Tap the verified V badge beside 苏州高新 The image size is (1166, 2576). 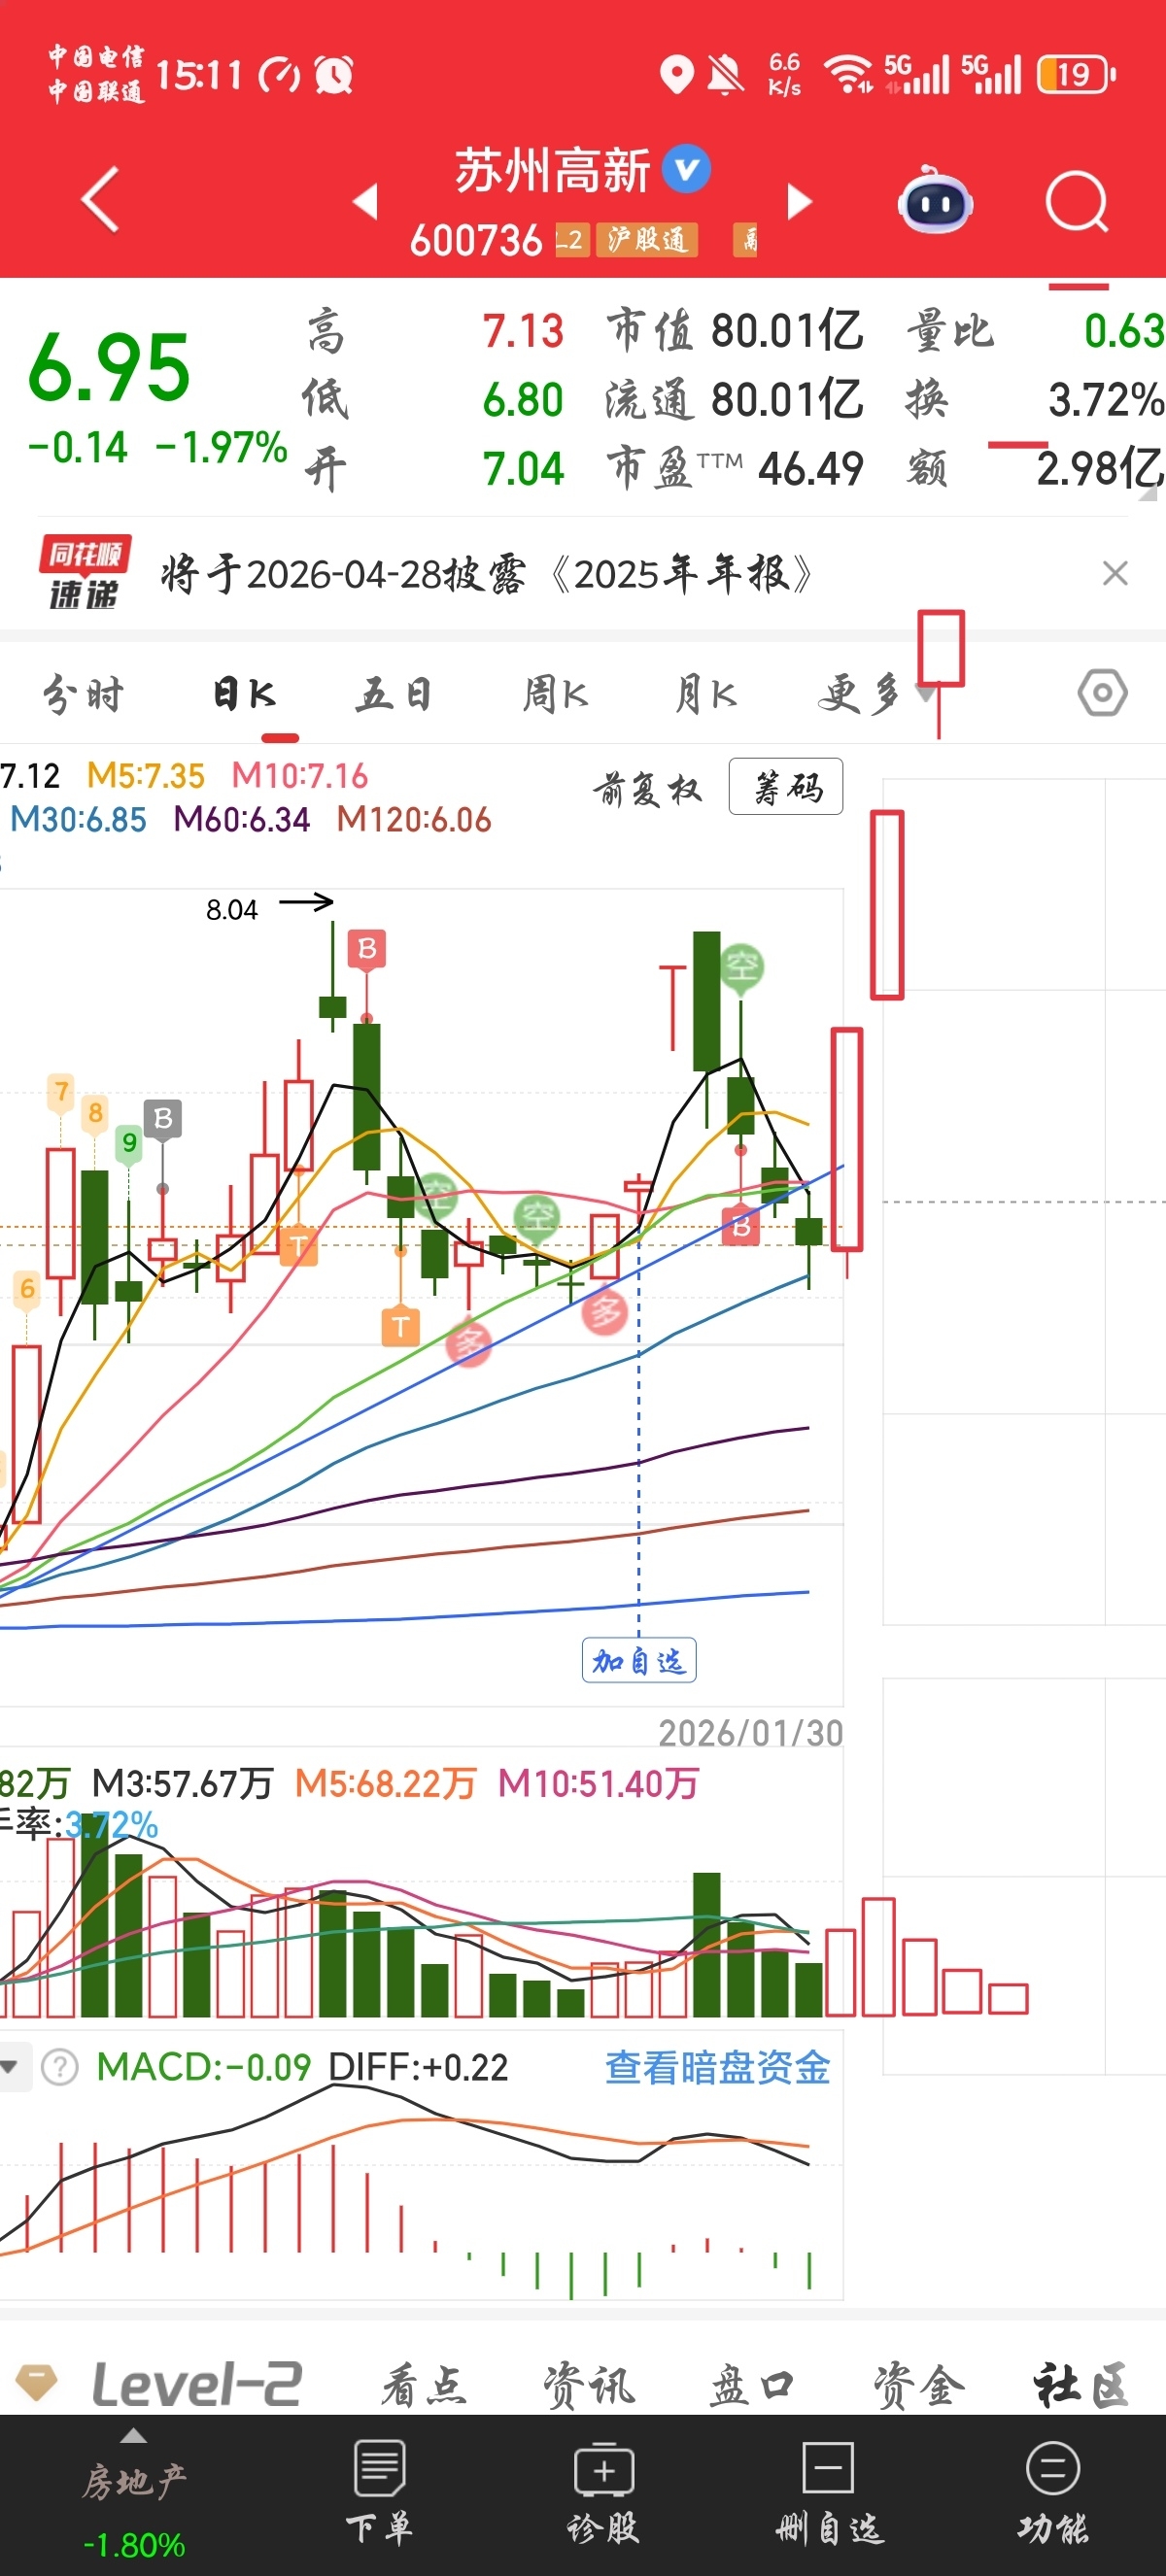coord(688,169)
